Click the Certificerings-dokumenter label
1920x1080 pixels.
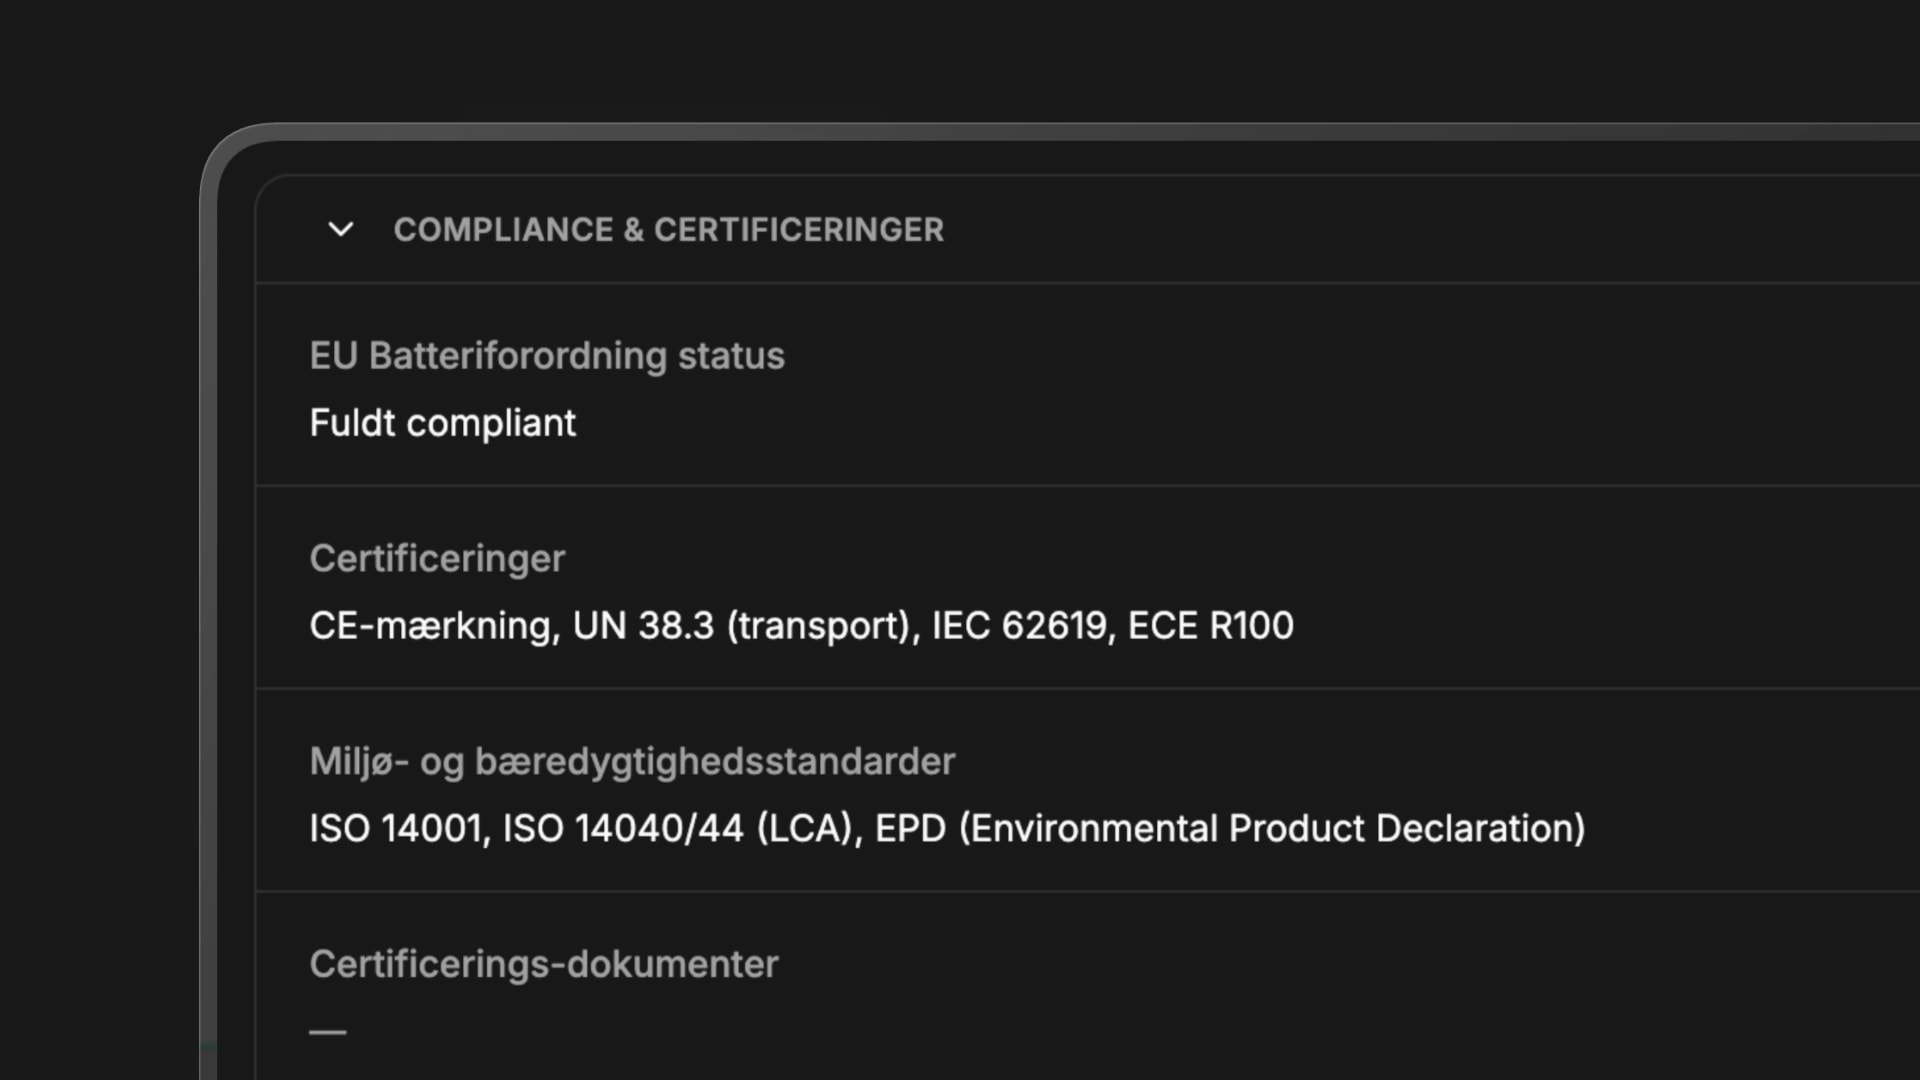click(x=544, y=964)
